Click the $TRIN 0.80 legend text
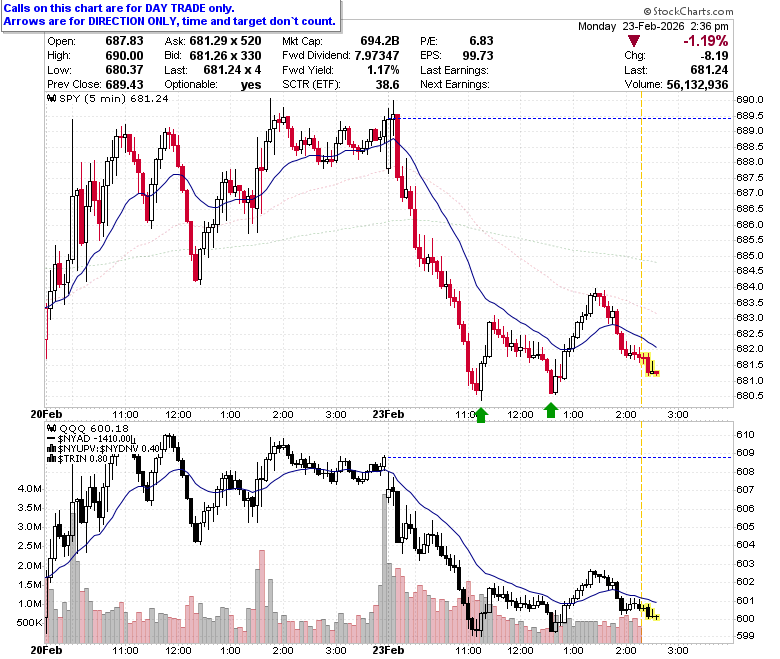The height and width of the screenshot is (659, 780). pos(83,459)
